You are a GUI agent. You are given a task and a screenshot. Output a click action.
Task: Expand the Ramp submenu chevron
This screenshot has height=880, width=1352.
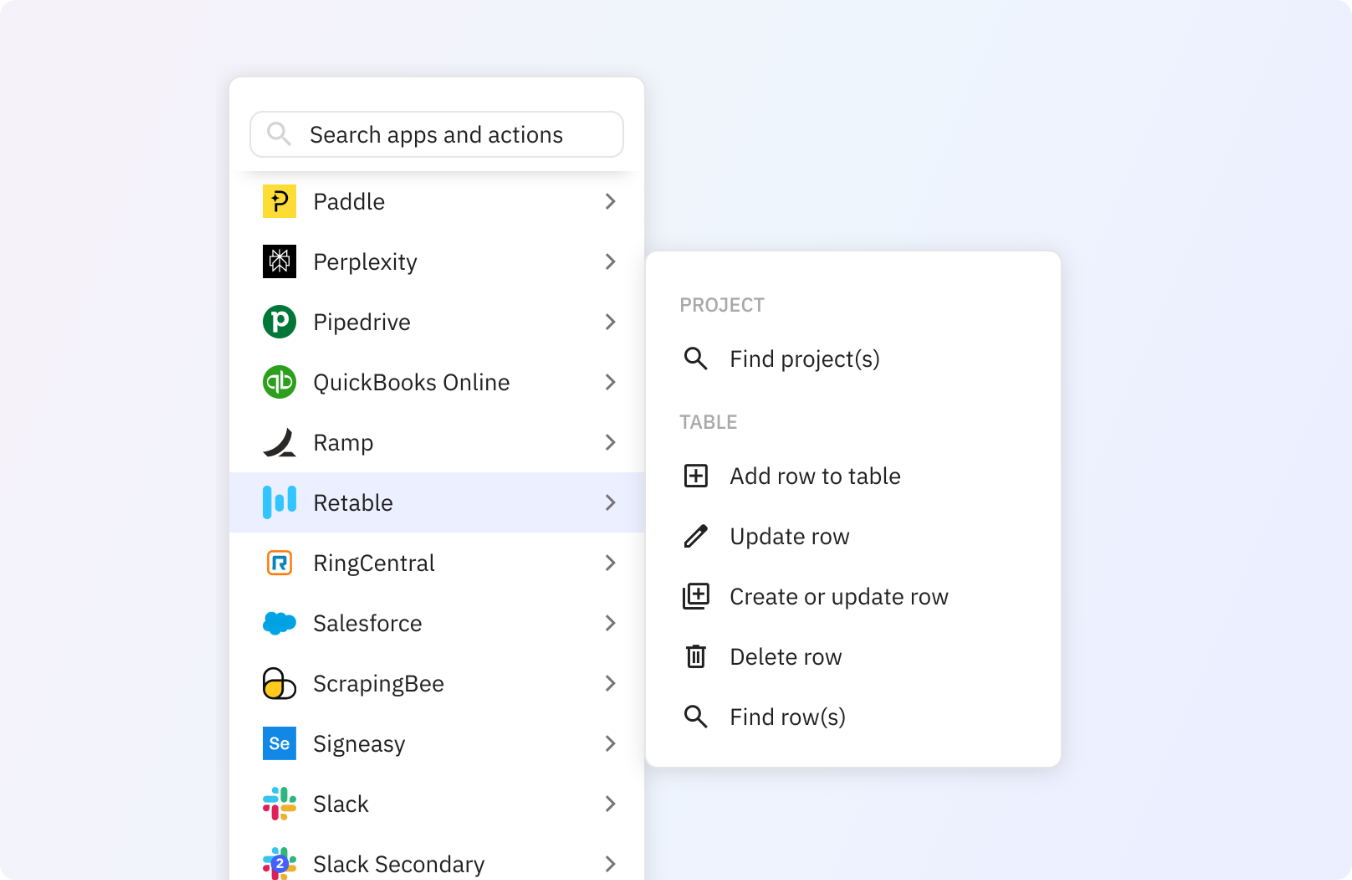click(x=610, y=442)
